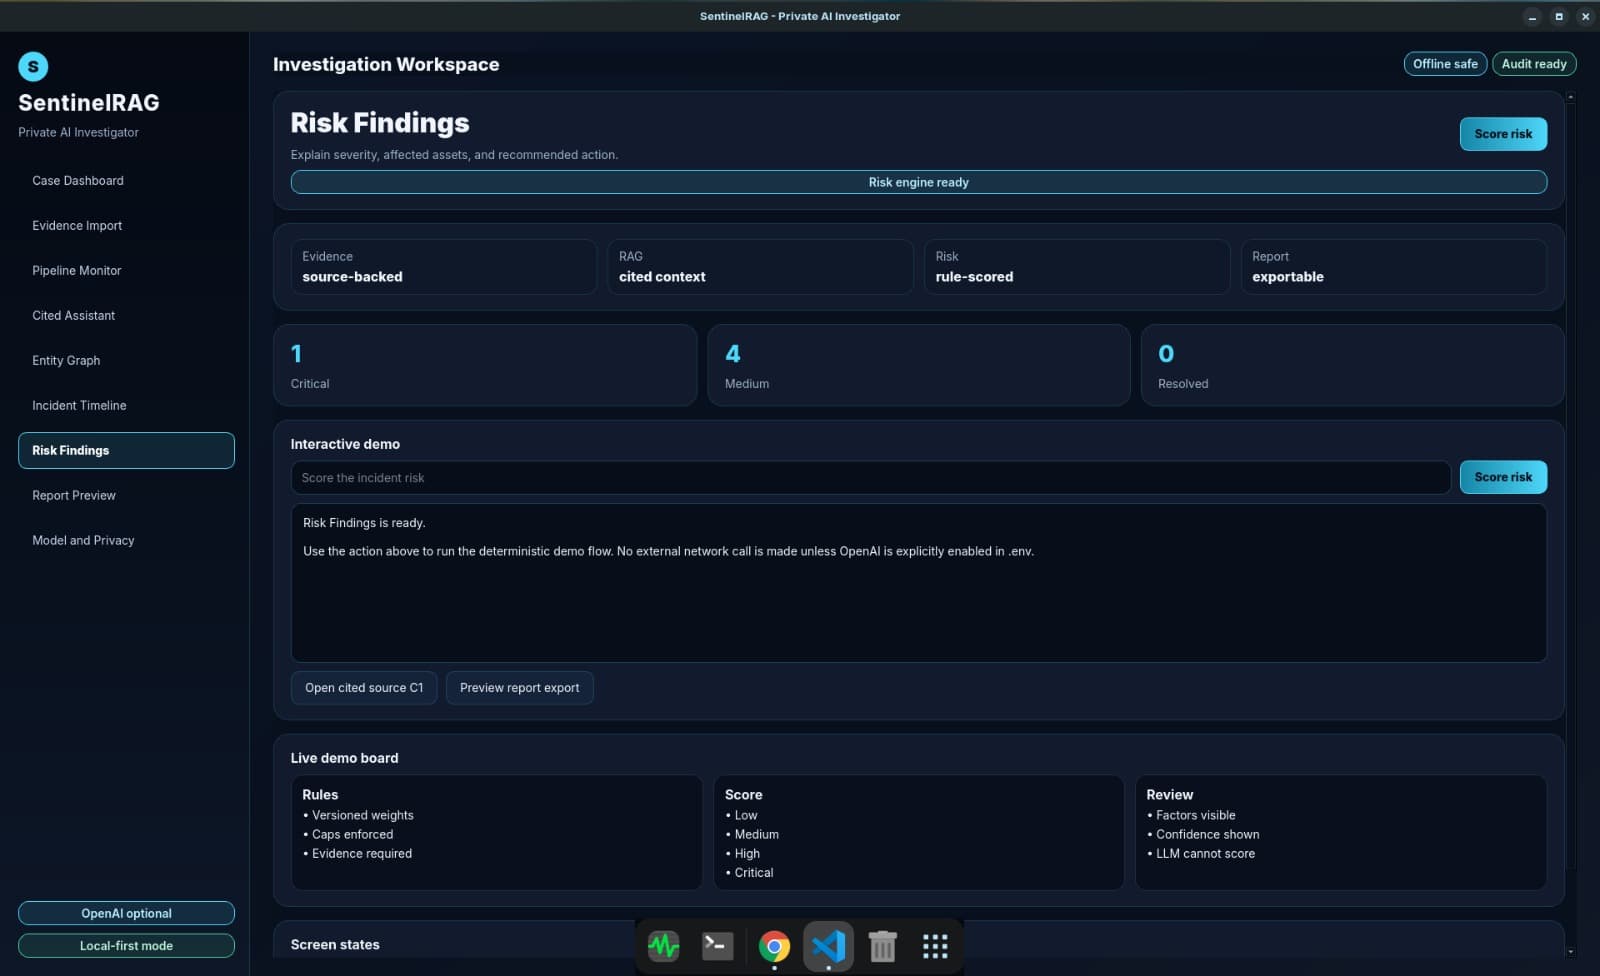Click the 'Caps enforced' rule item
This screenshot has height=976, width=1600.
coord(348,835)
